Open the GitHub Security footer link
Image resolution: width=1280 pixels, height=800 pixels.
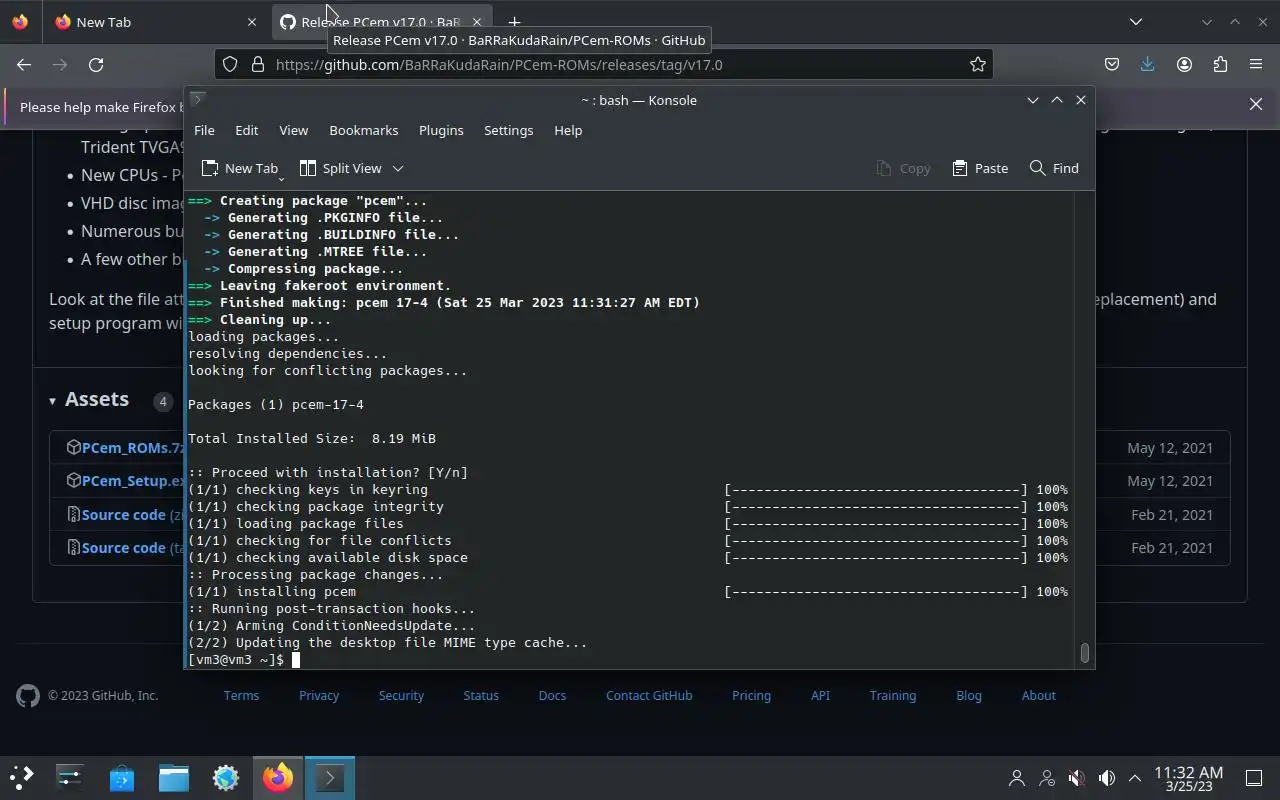pyautogui.click(x=401, y=696)
